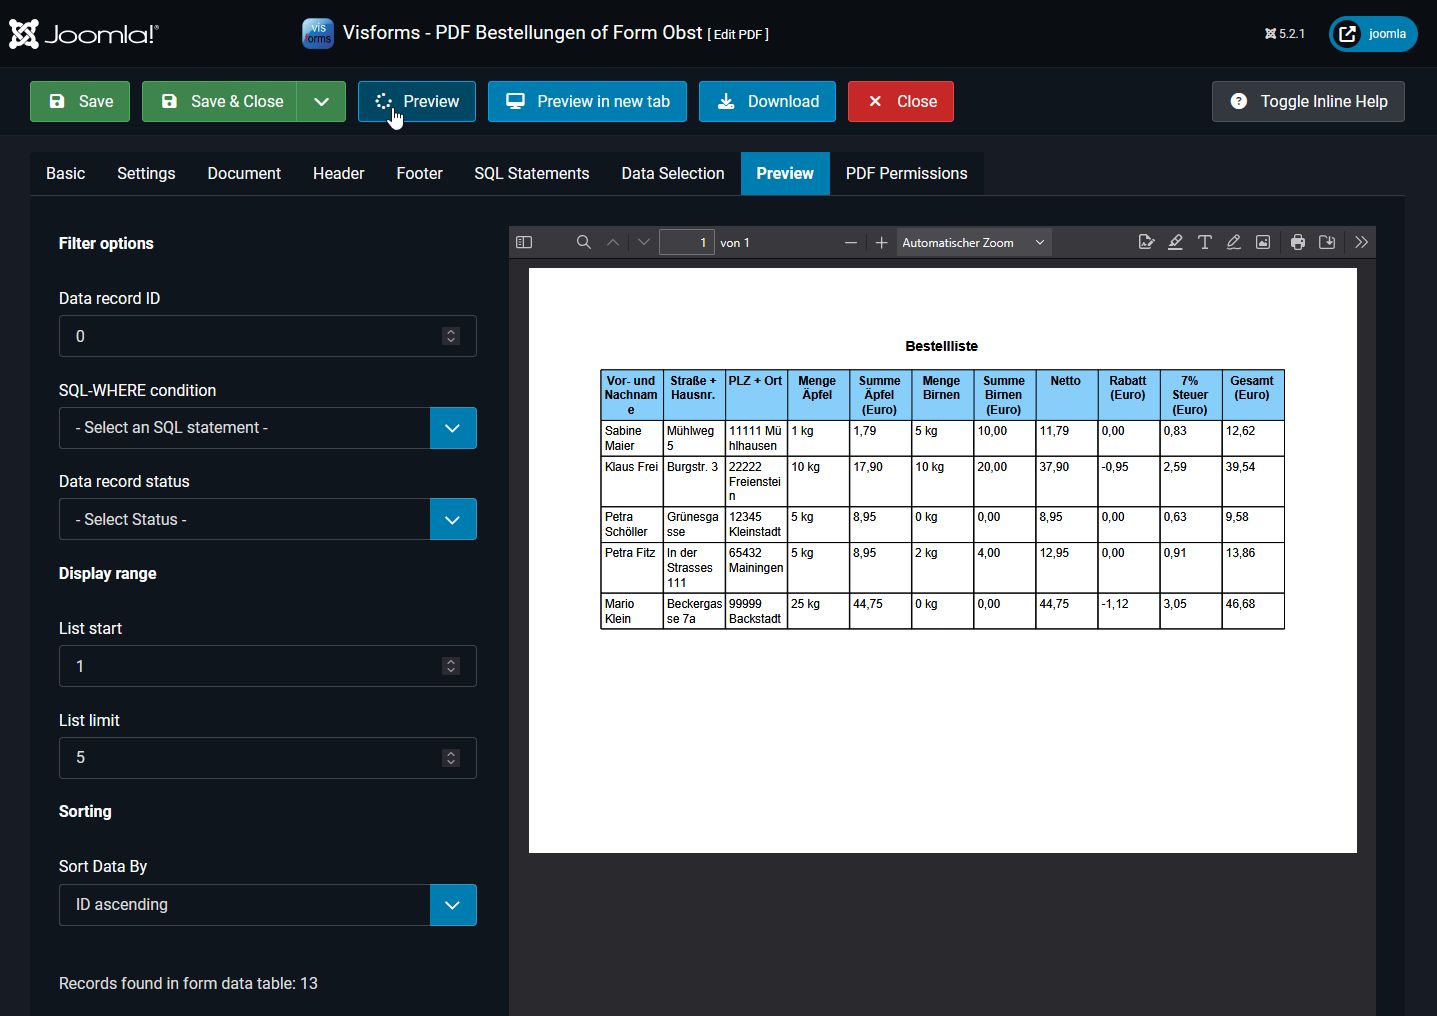
Task: Open the PDF viewer tools overflow menu
Action: [1361, 242]
